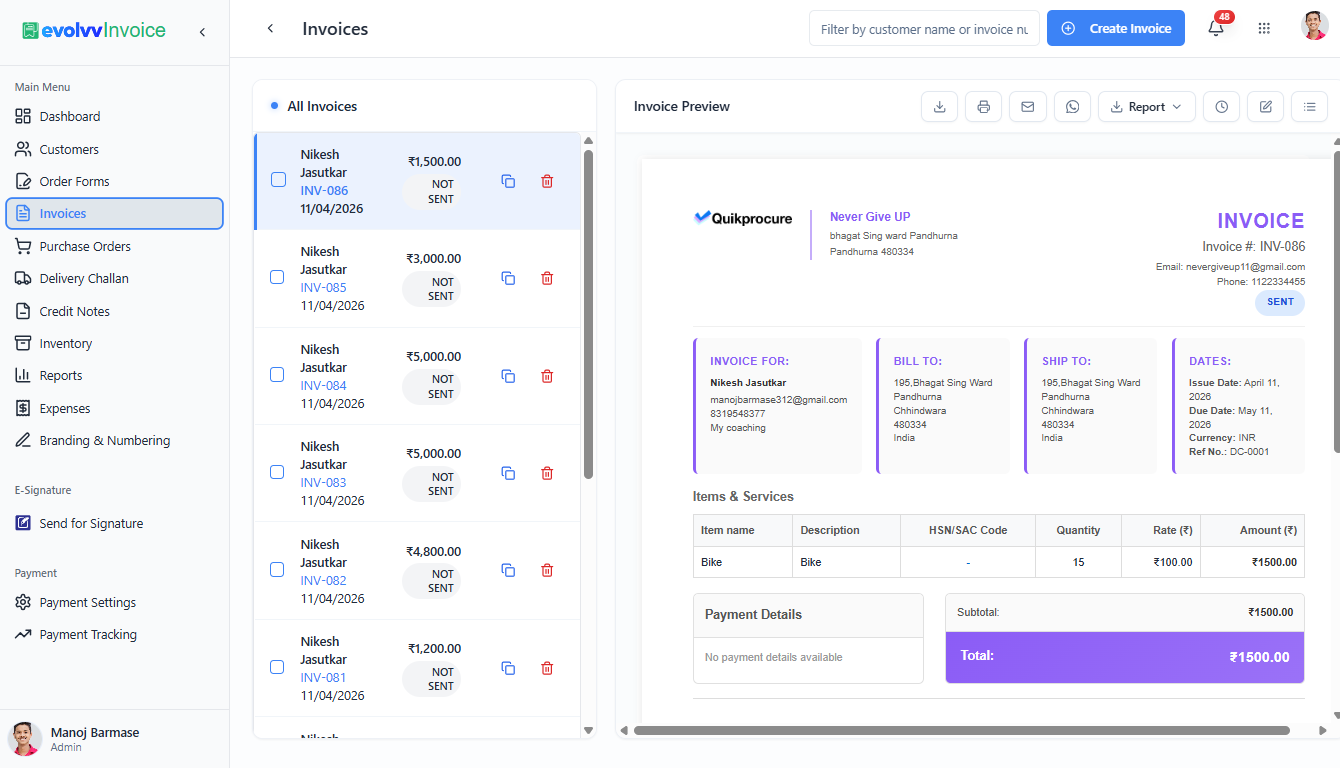Open Delivery Challan menu item

pos(114,278)
